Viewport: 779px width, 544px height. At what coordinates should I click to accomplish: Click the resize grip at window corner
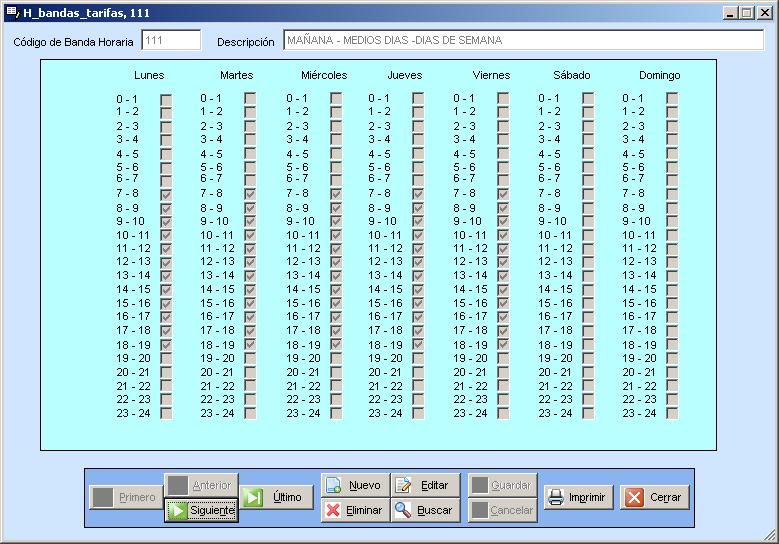point(770,536)
